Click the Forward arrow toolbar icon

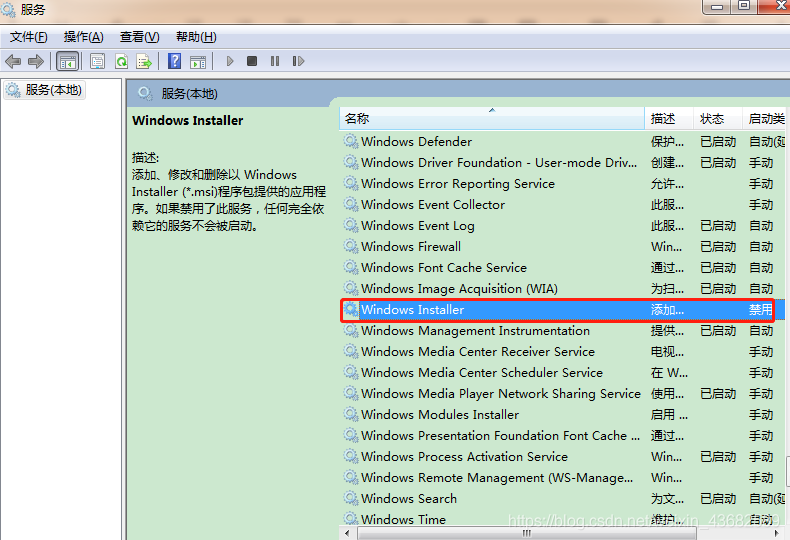36,61
